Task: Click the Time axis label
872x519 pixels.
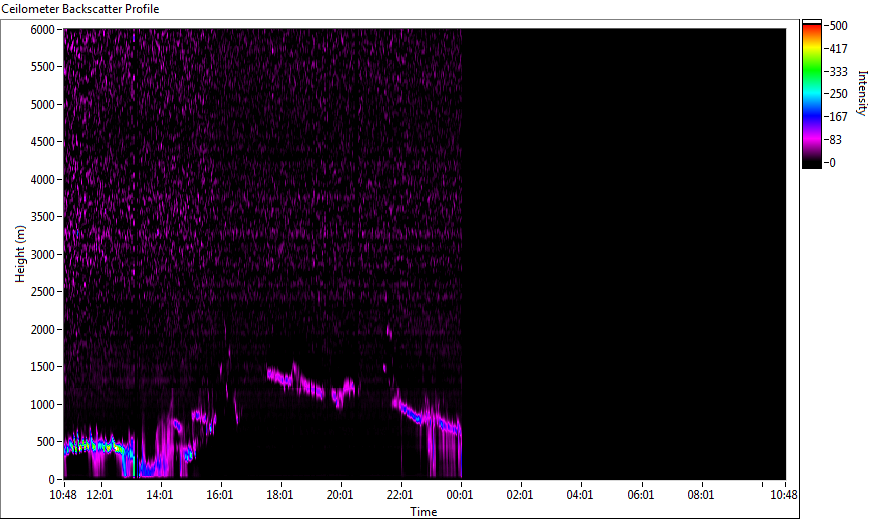Action: click(424, 512)
